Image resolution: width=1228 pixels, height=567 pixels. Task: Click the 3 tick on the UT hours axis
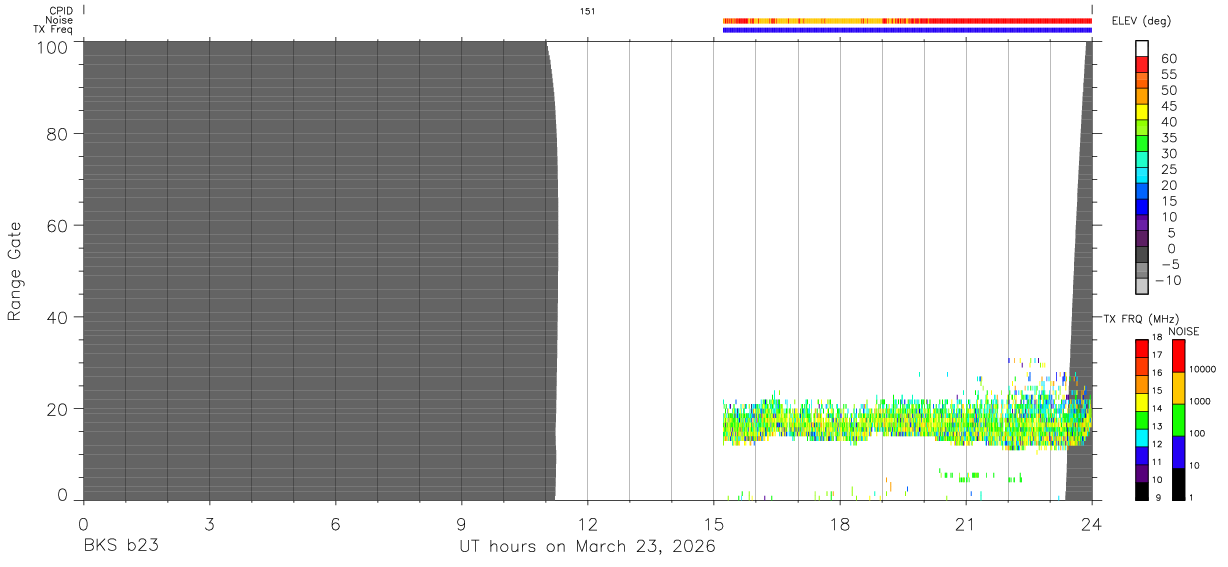pyautogui.click(x=209, y=523)
